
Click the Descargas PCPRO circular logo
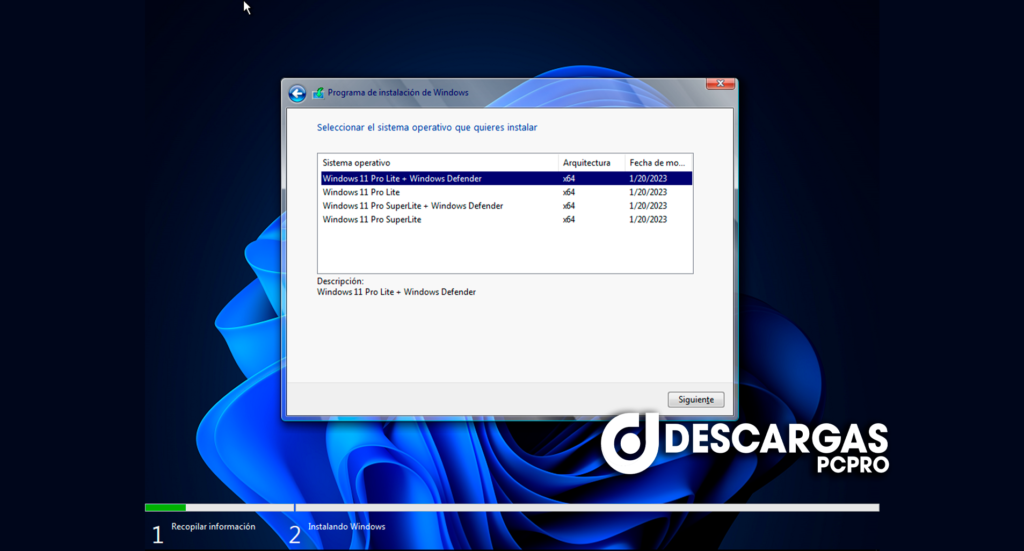(x=629, y=443)
